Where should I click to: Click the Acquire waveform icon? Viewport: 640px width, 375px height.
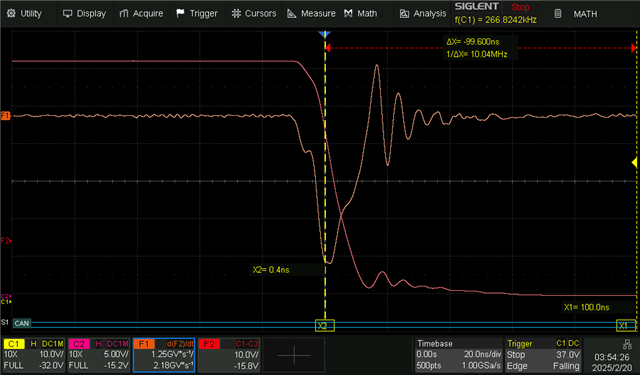[124, 13]
